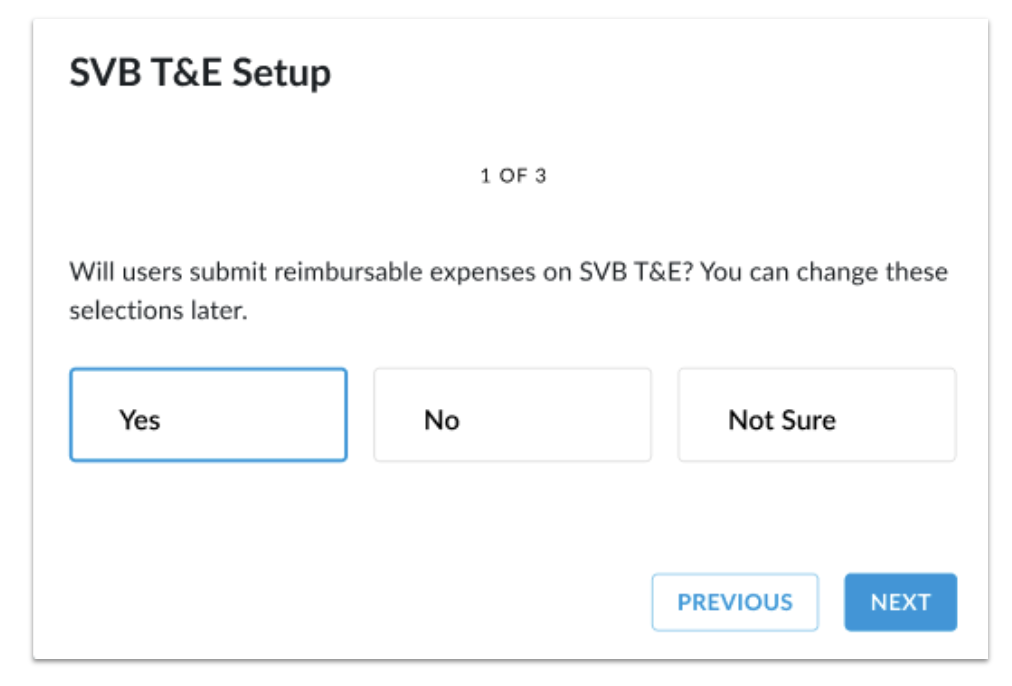Pick Not Sure for reimbursable expenses
Viewport: 1012px width, 686px height.
[816, 415]
